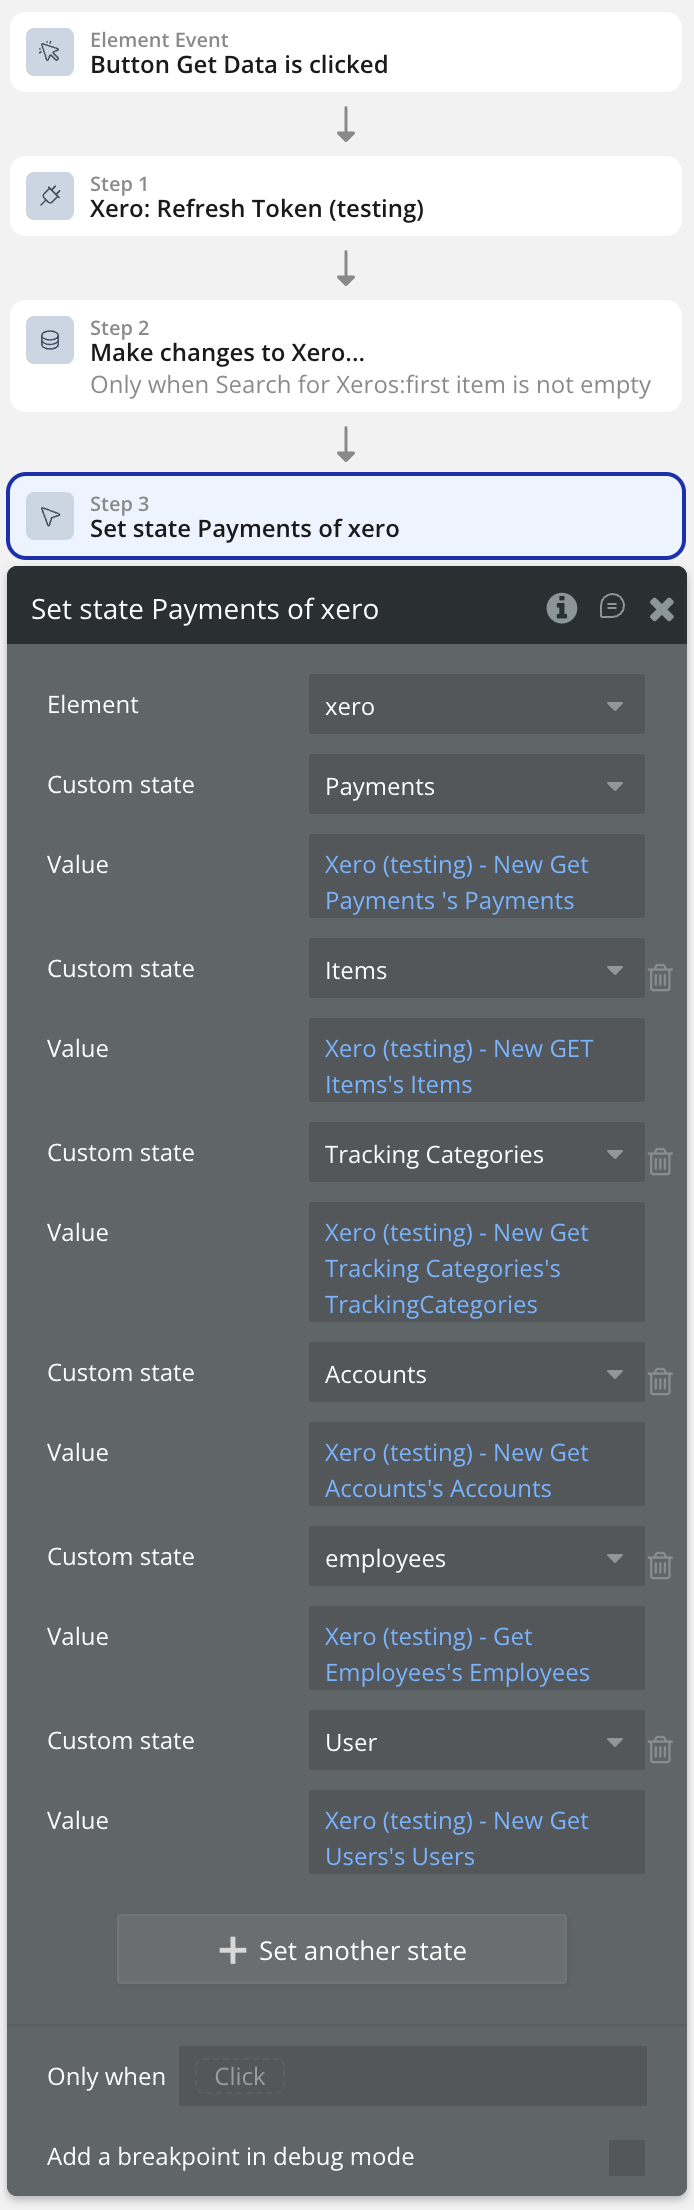
Task: Delete the Items custom state row
Action: (x=660, y=977)
